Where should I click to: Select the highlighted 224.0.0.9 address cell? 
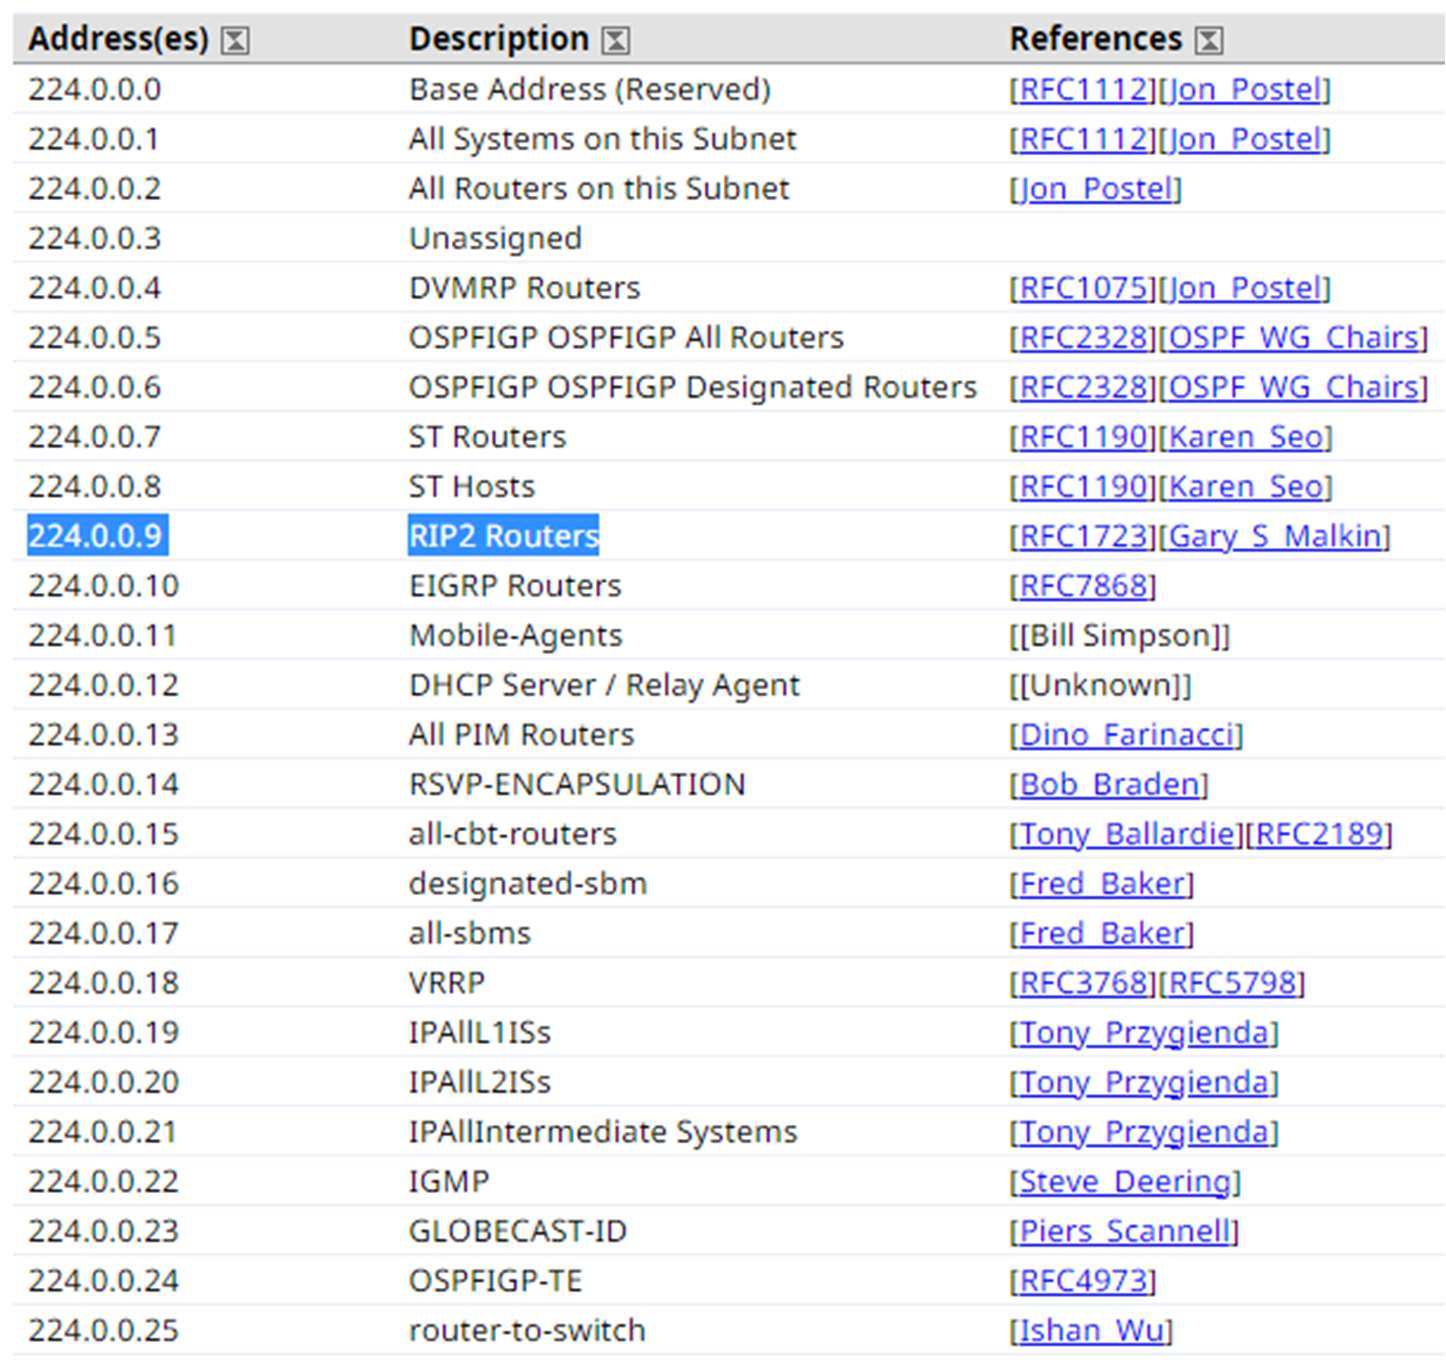coord(96,537)
